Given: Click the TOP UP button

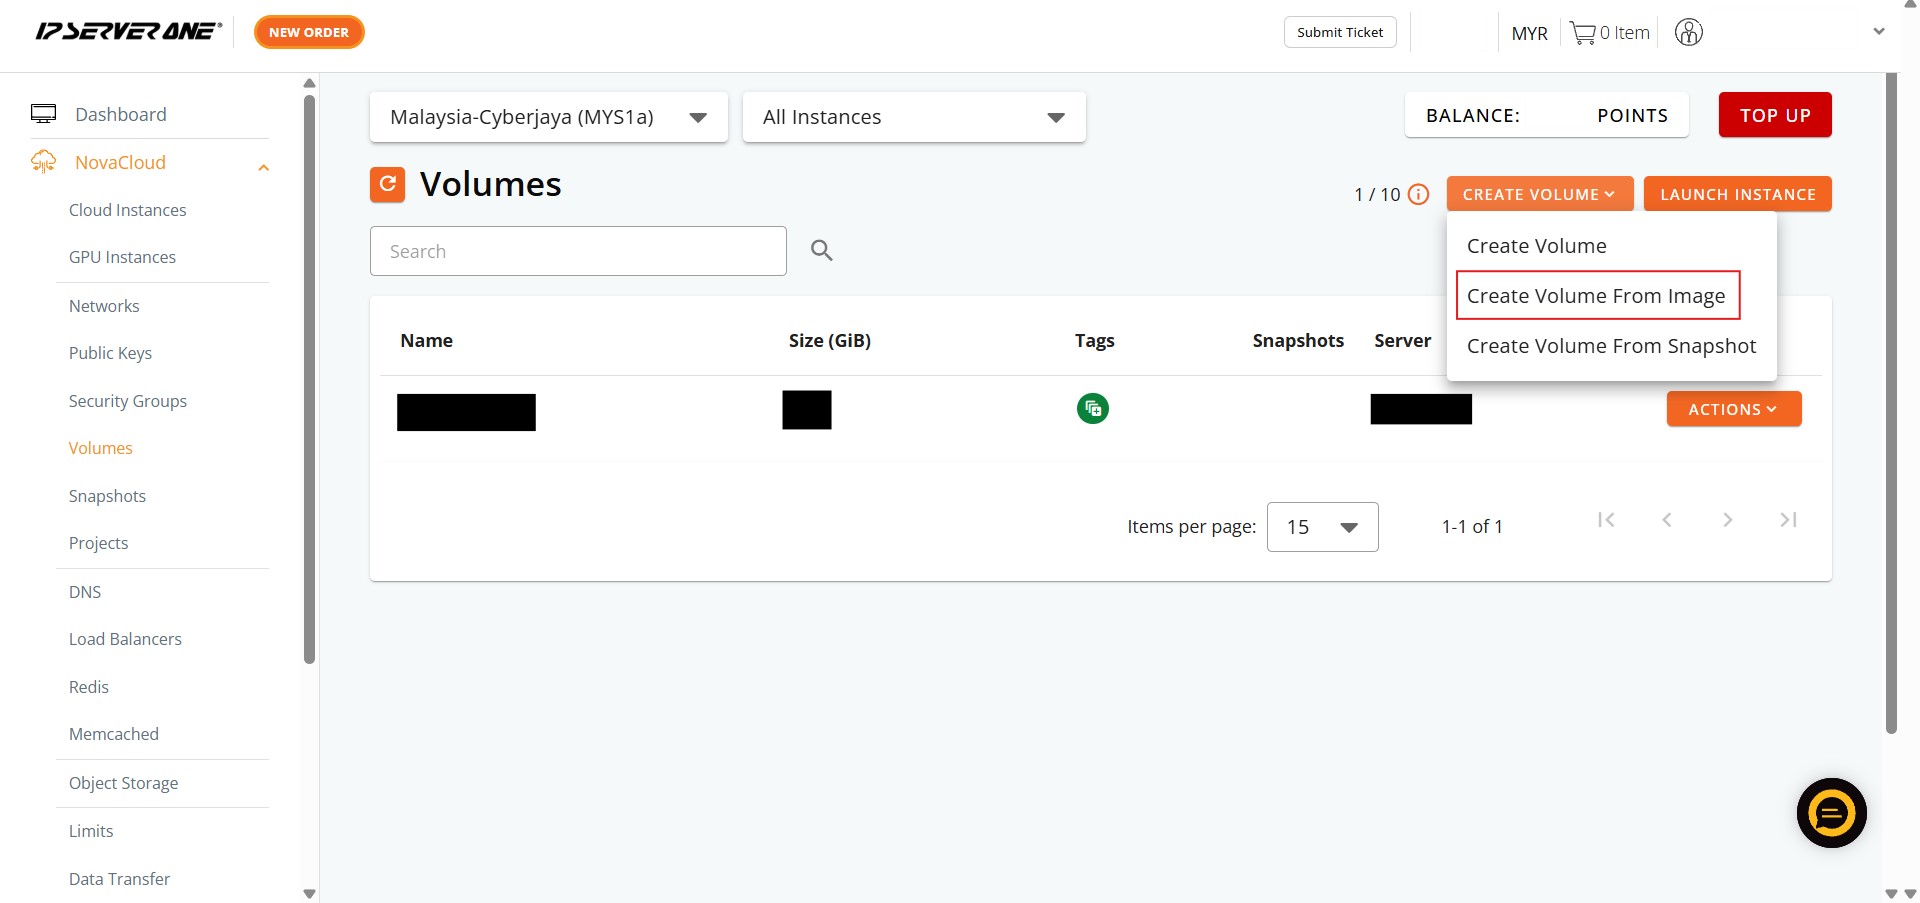Looking at the screenshot, I should tap(1774, 115).
